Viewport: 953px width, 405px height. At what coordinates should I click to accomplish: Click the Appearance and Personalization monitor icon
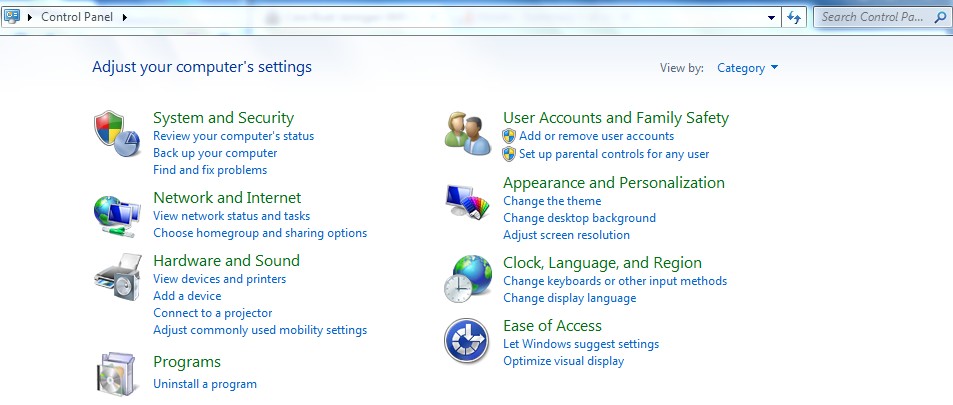click(x=467, y=202)
